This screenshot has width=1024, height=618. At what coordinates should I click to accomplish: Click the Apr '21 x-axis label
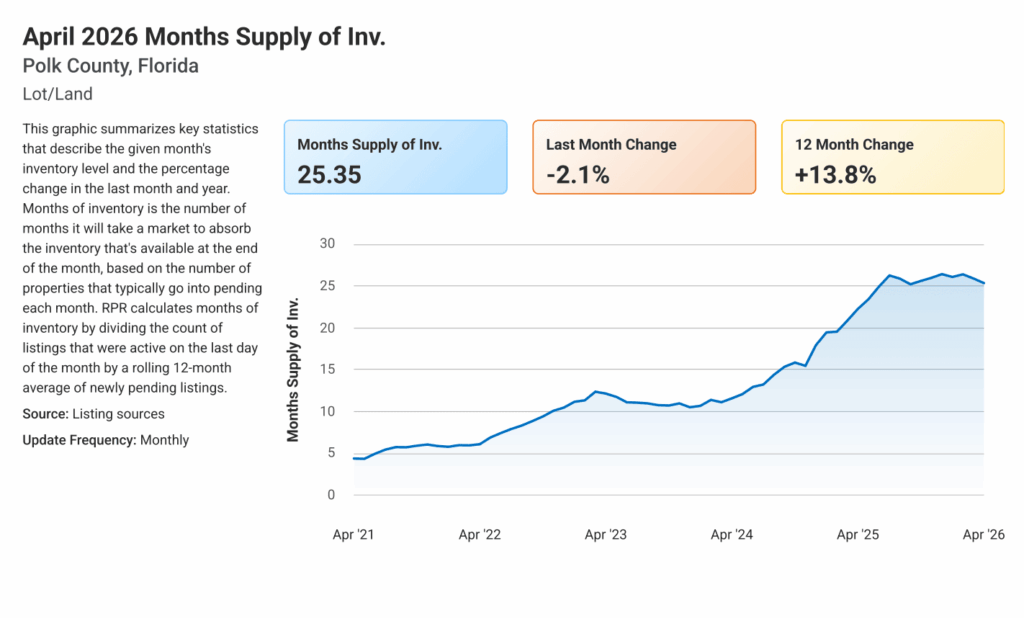[353, 534]
